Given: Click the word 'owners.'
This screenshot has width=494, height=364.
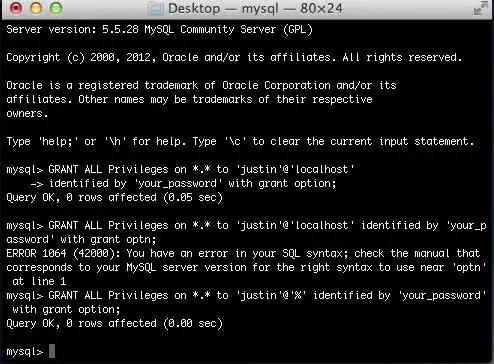Looking at the screenshot, I should 27,114.
